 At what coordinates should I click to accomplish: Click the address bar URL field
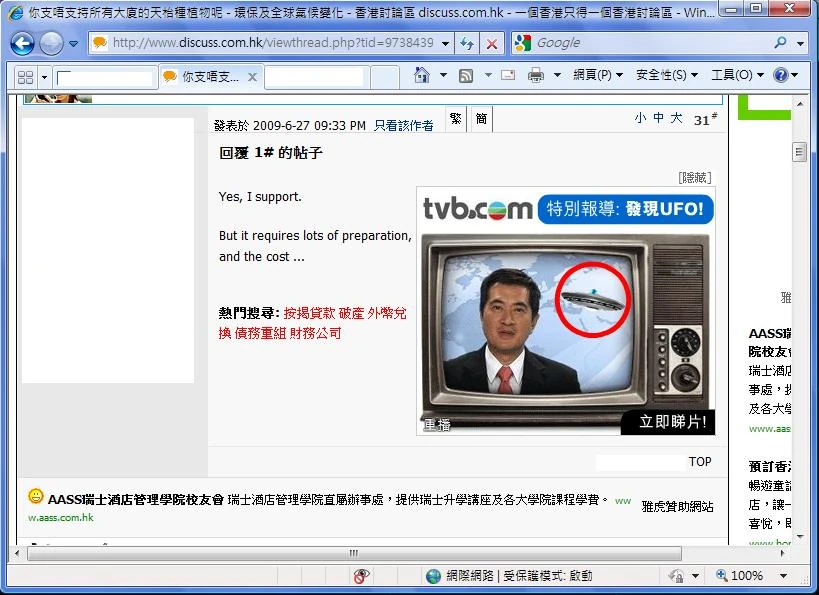(272, 43)
